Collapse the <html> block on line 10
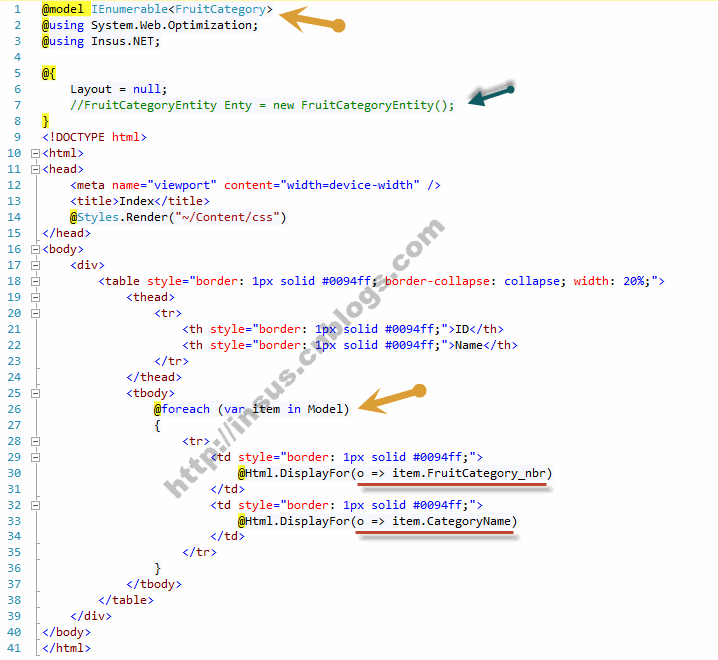The width and height of the screenshot is (718, 660). pyautogui.click(x=35, y=153)
